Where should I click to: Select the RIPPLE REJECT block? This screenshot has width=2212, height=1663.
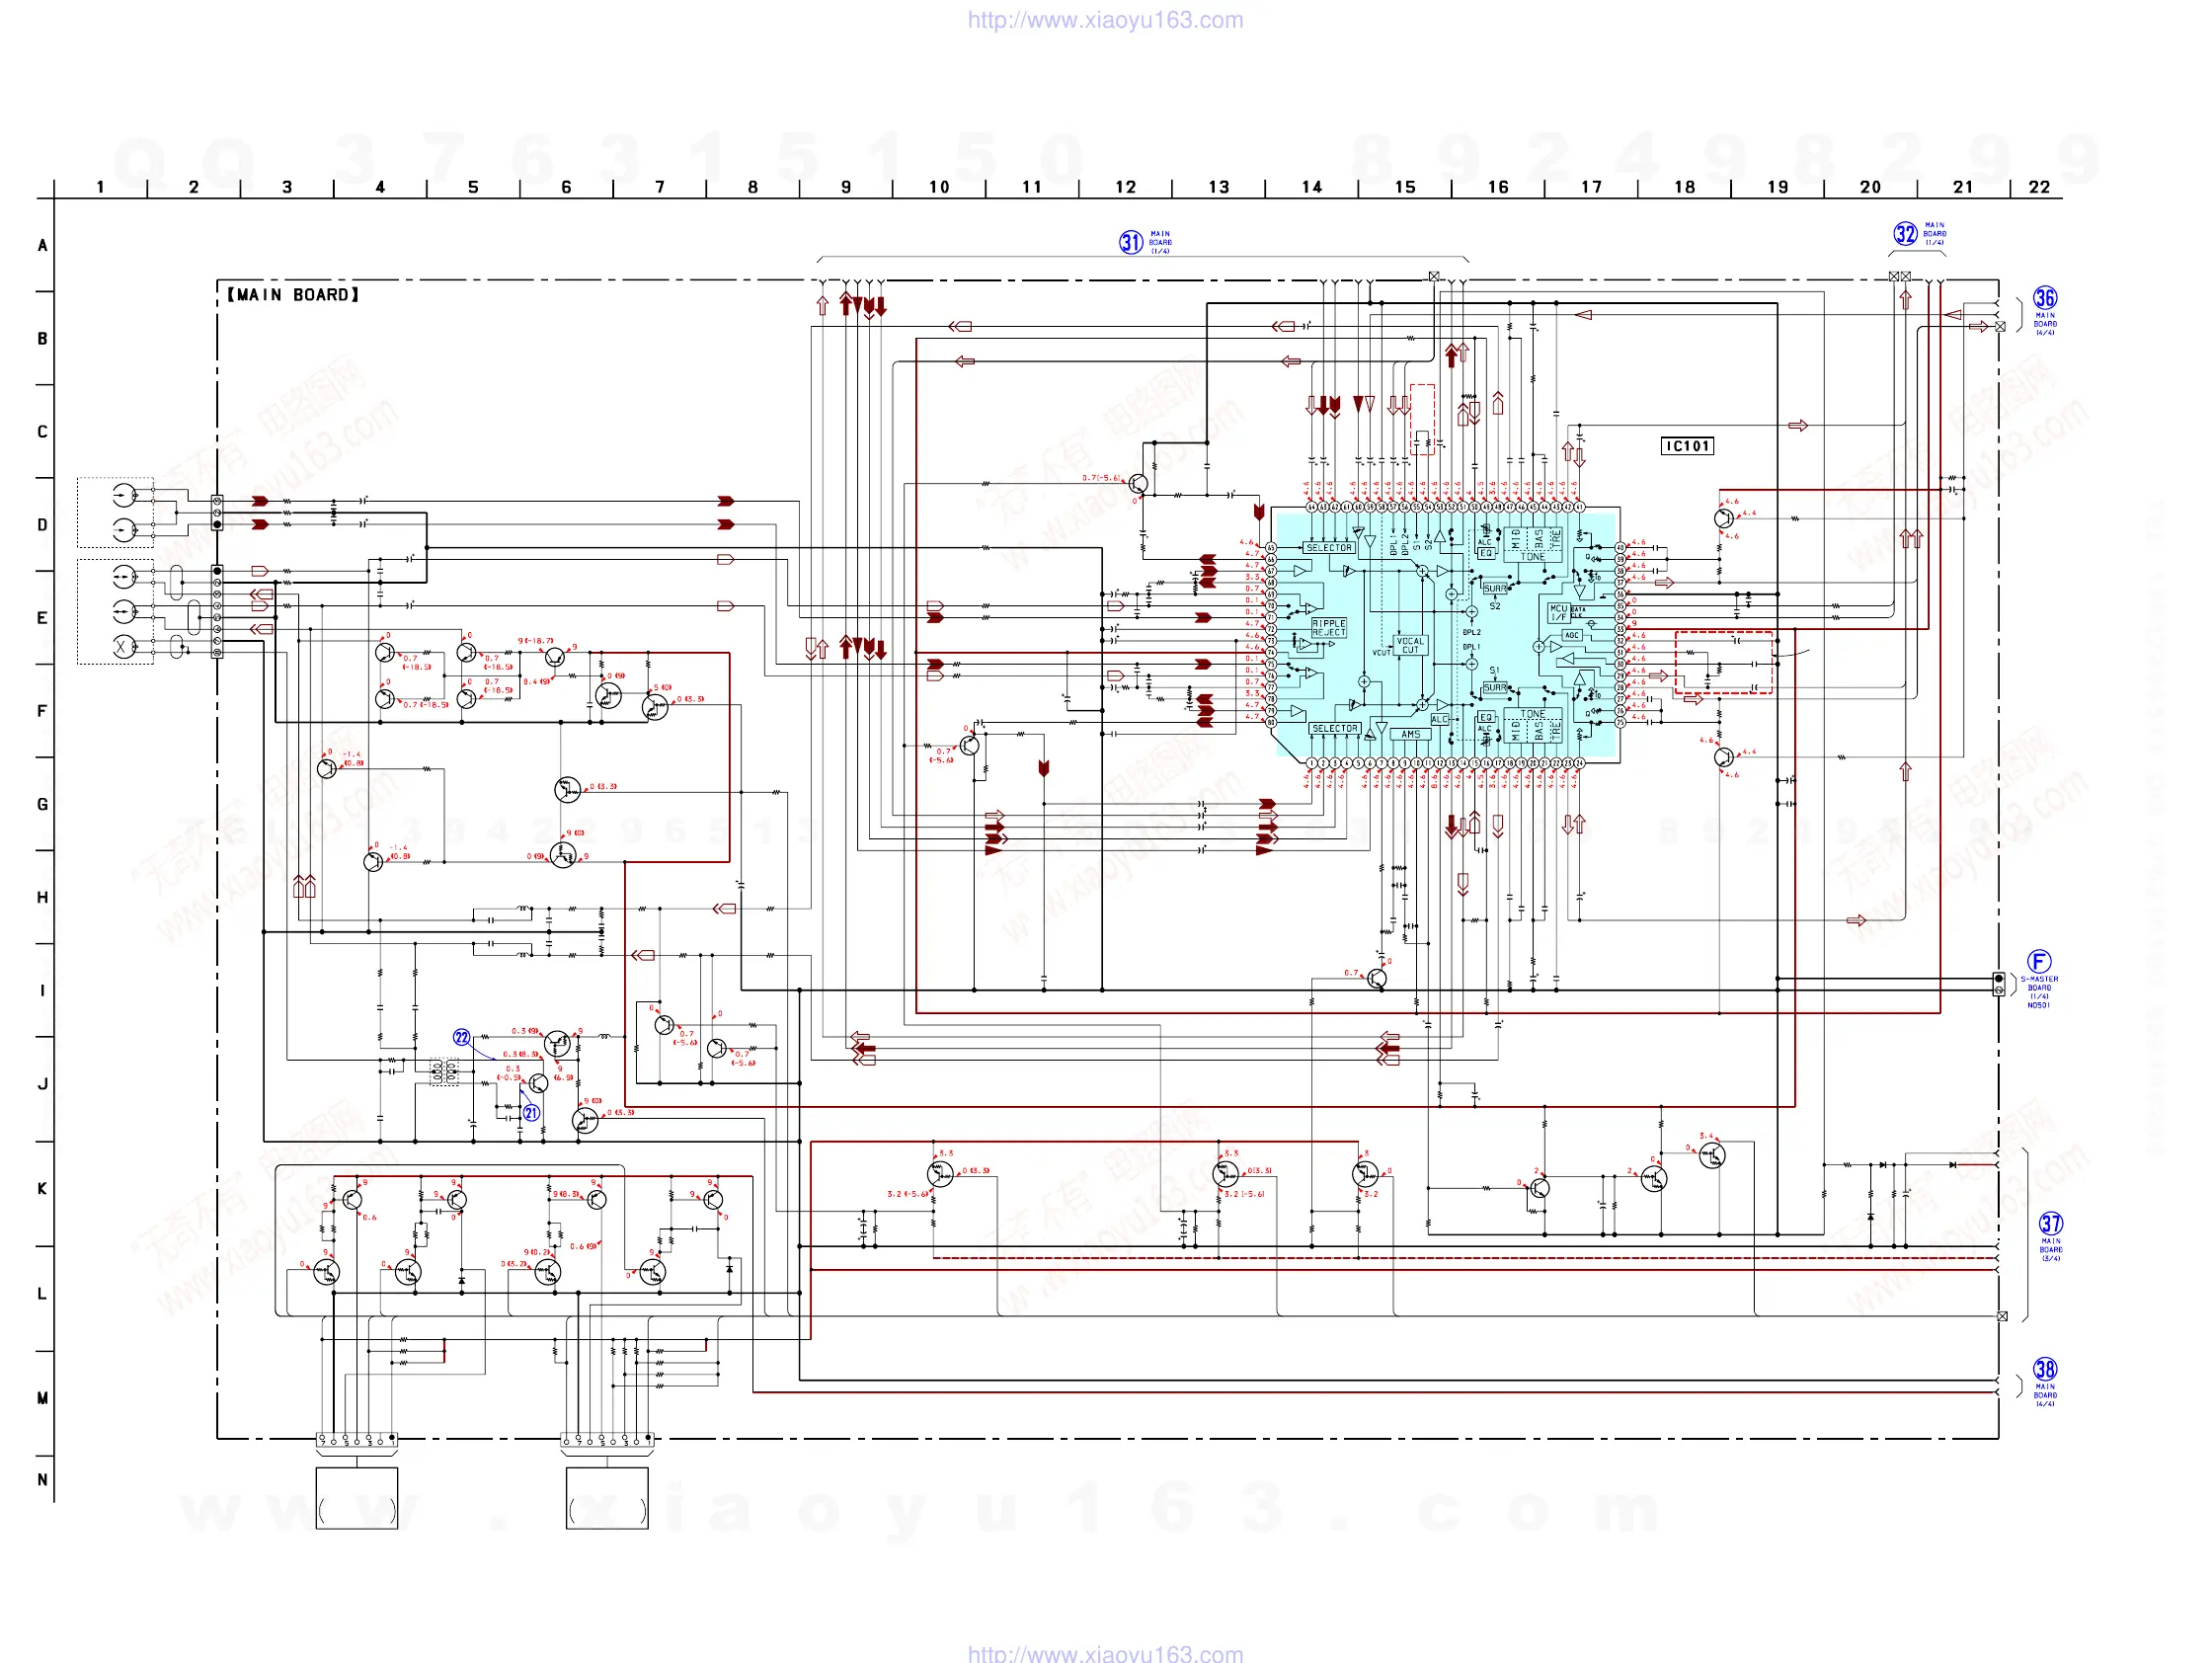[x=1328, y=627]
